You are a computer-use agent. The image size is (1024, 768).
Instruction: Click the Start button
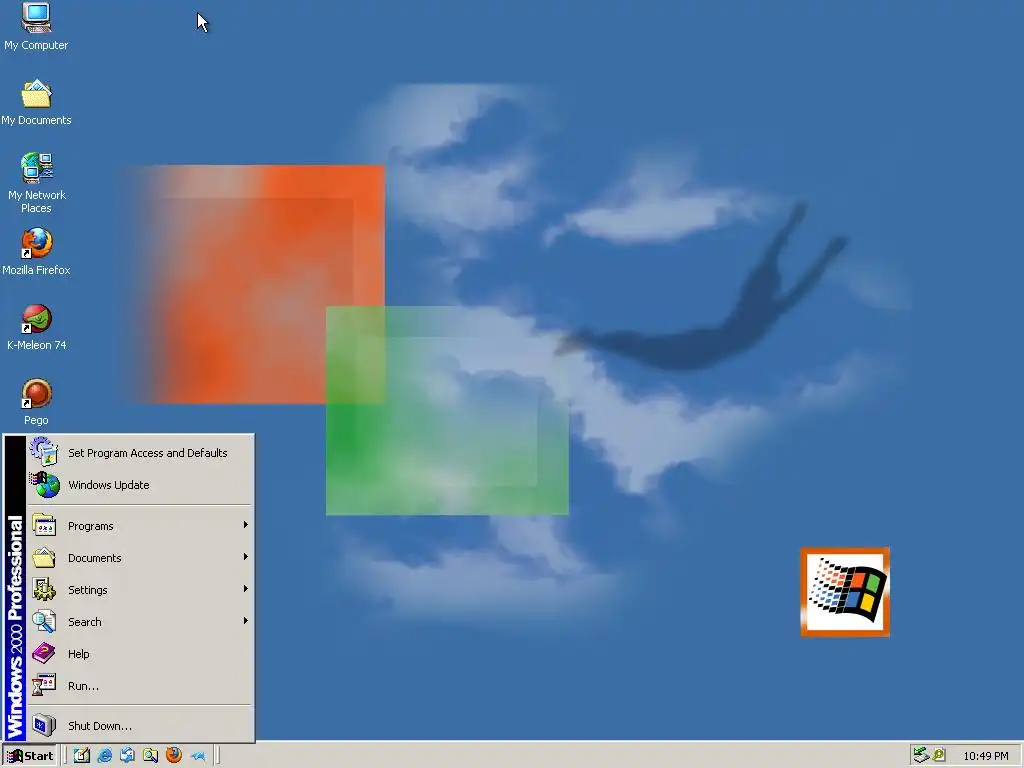30,756
